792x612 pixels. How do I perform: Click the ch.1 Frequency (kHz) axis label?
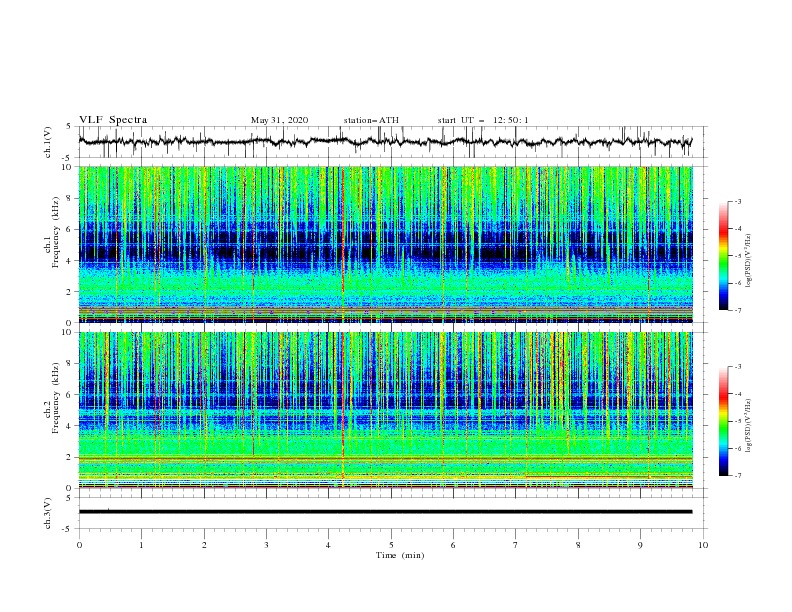52,233
